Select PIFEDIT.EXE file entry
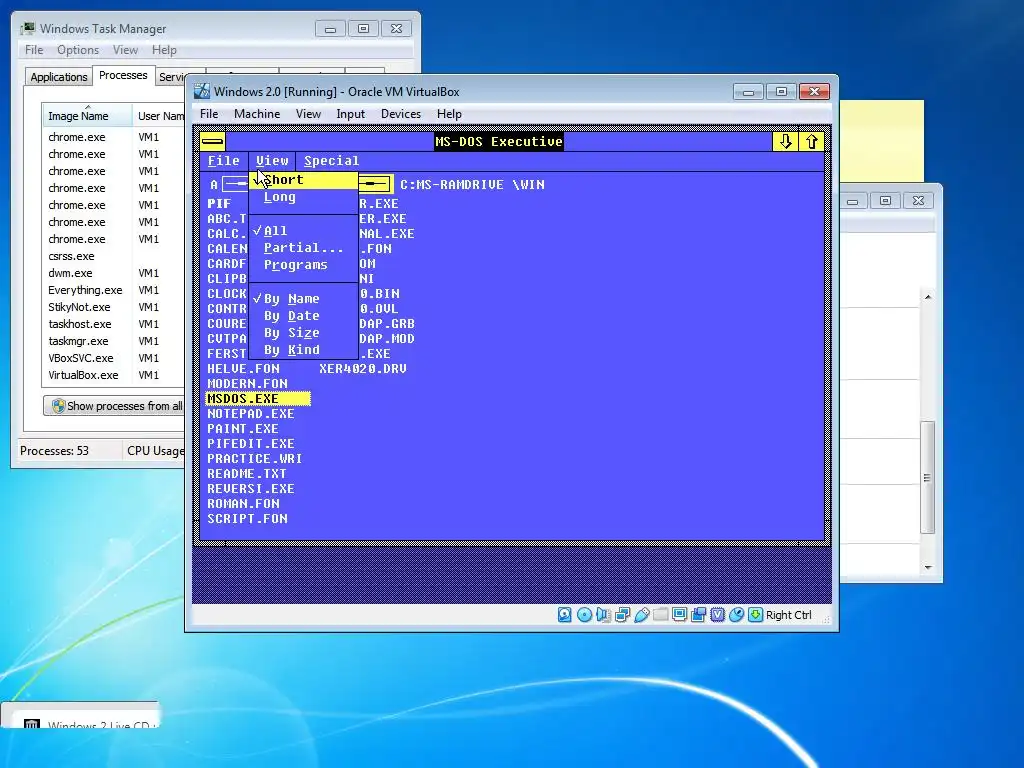Screen dimensions: 1024x768 [x=251, y=443]
